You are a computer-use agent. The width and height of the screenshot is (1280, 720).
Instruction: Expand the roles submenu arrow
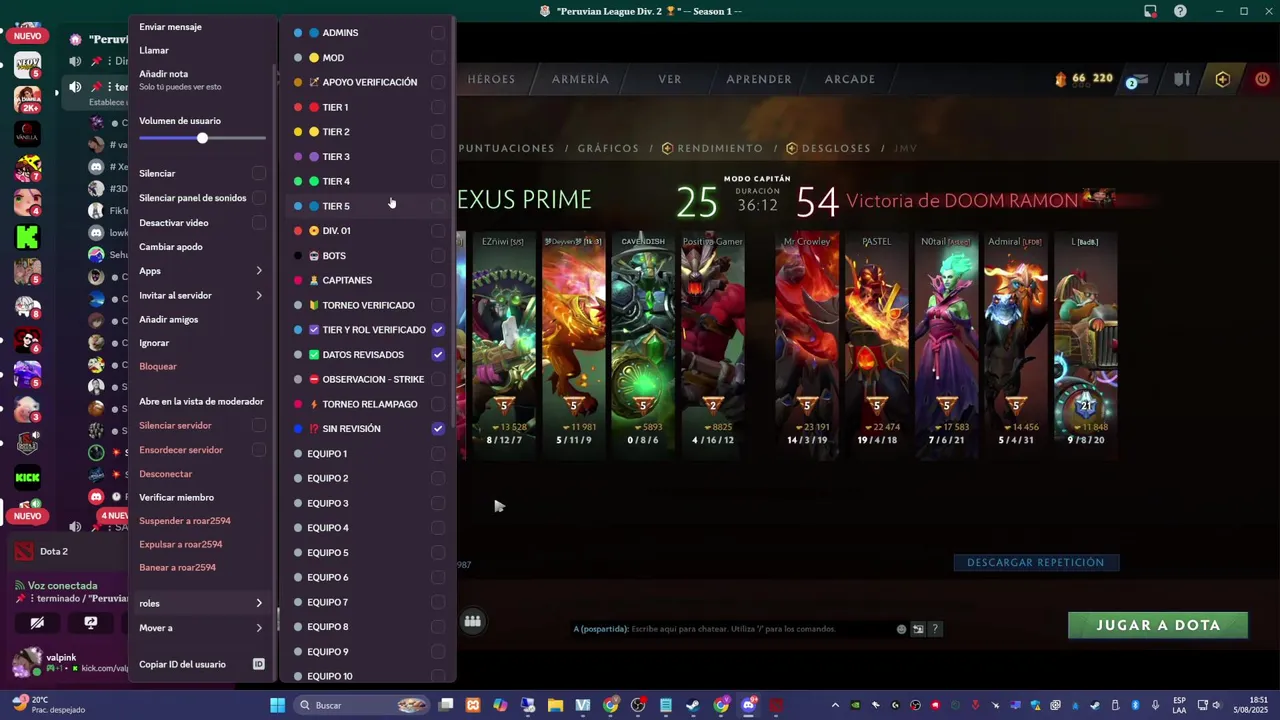coord(259,603)
